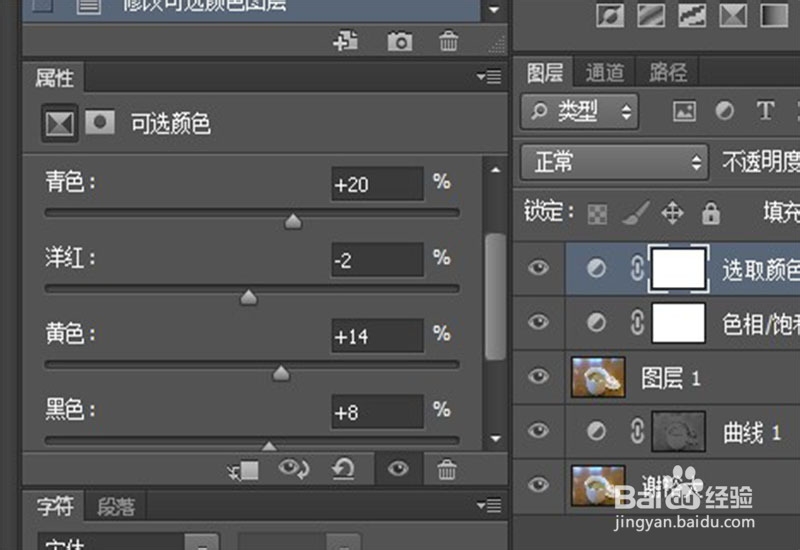This screenshot has width=800, height=550.
Task: Filter for adjustment layers icon
Action: [724, 110]
